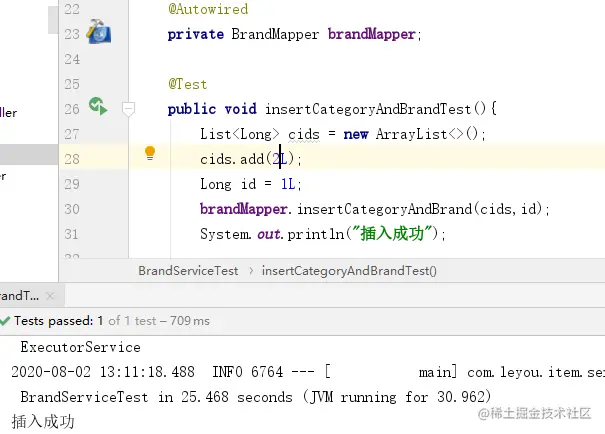Click line number 30 in the gutter
The width and height of the screenshot is (605, 434).
[72, 209]
